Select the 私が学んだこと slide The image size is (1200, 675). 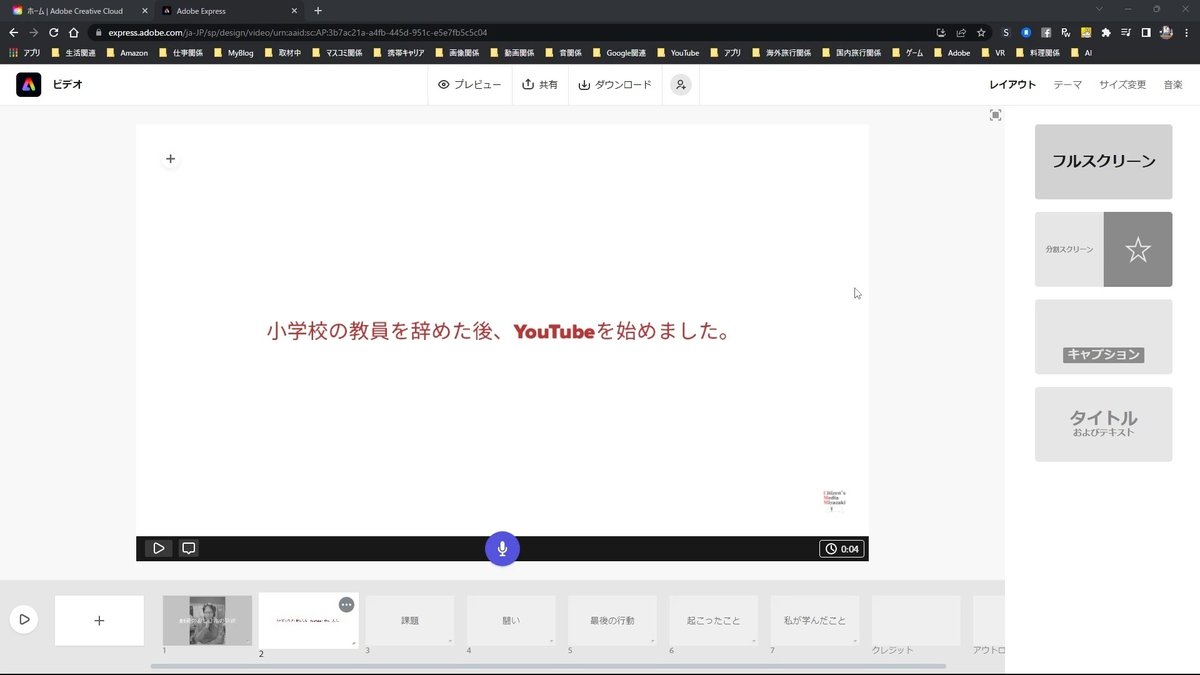point(815,621)
